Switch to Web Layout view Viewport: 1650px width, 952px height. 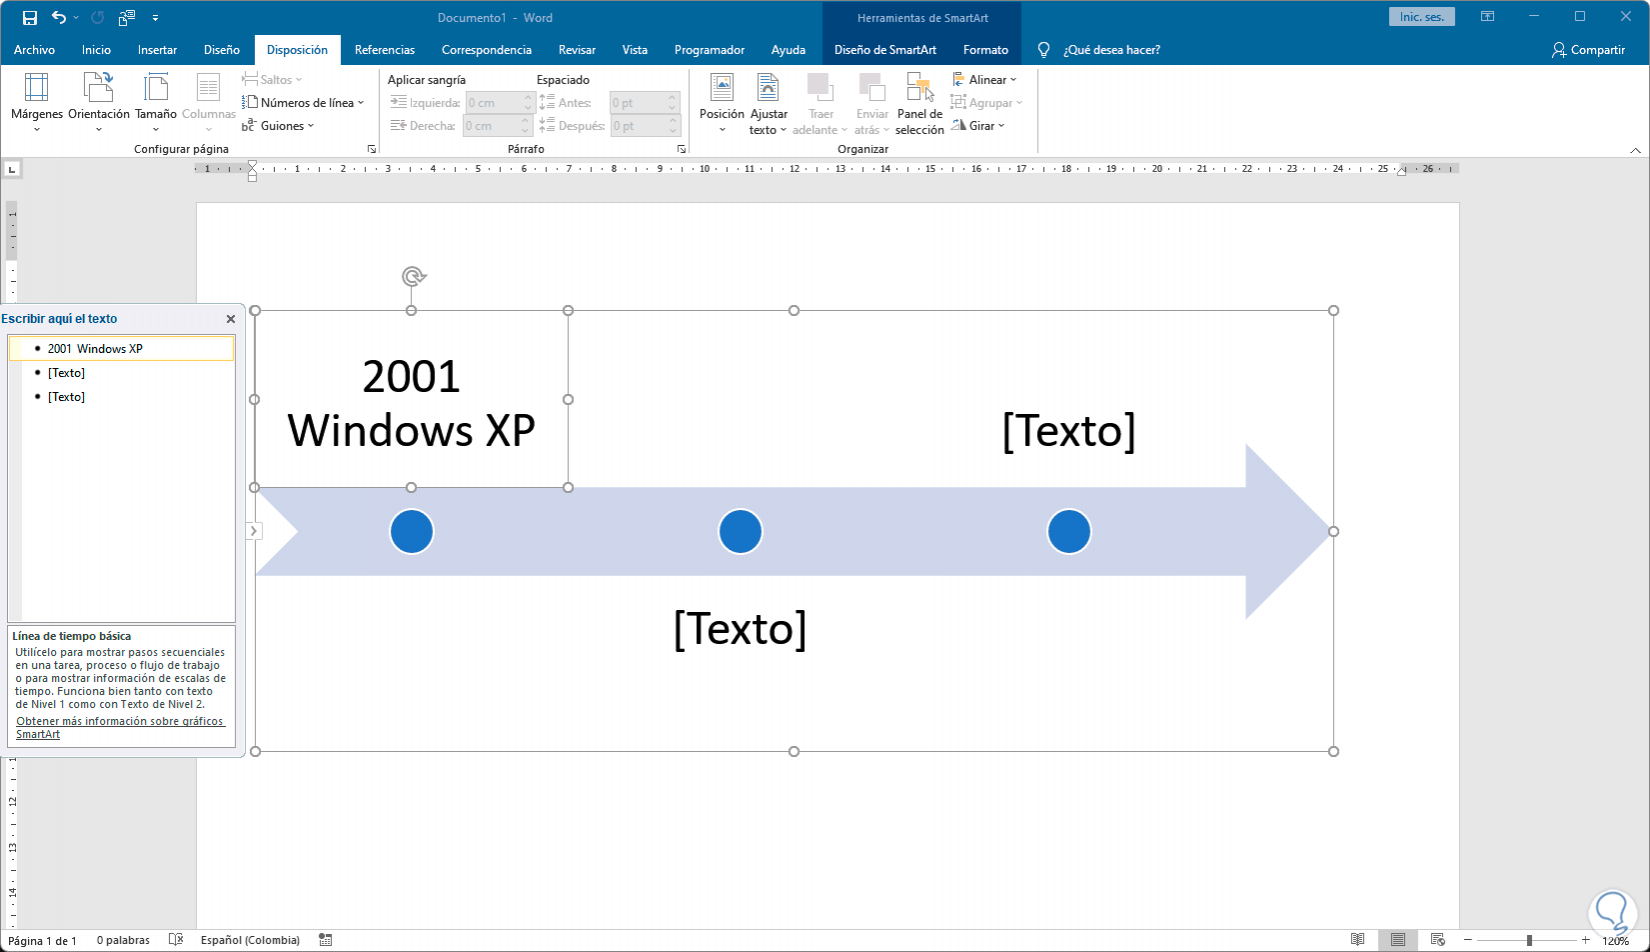(x=1438, y=940)
